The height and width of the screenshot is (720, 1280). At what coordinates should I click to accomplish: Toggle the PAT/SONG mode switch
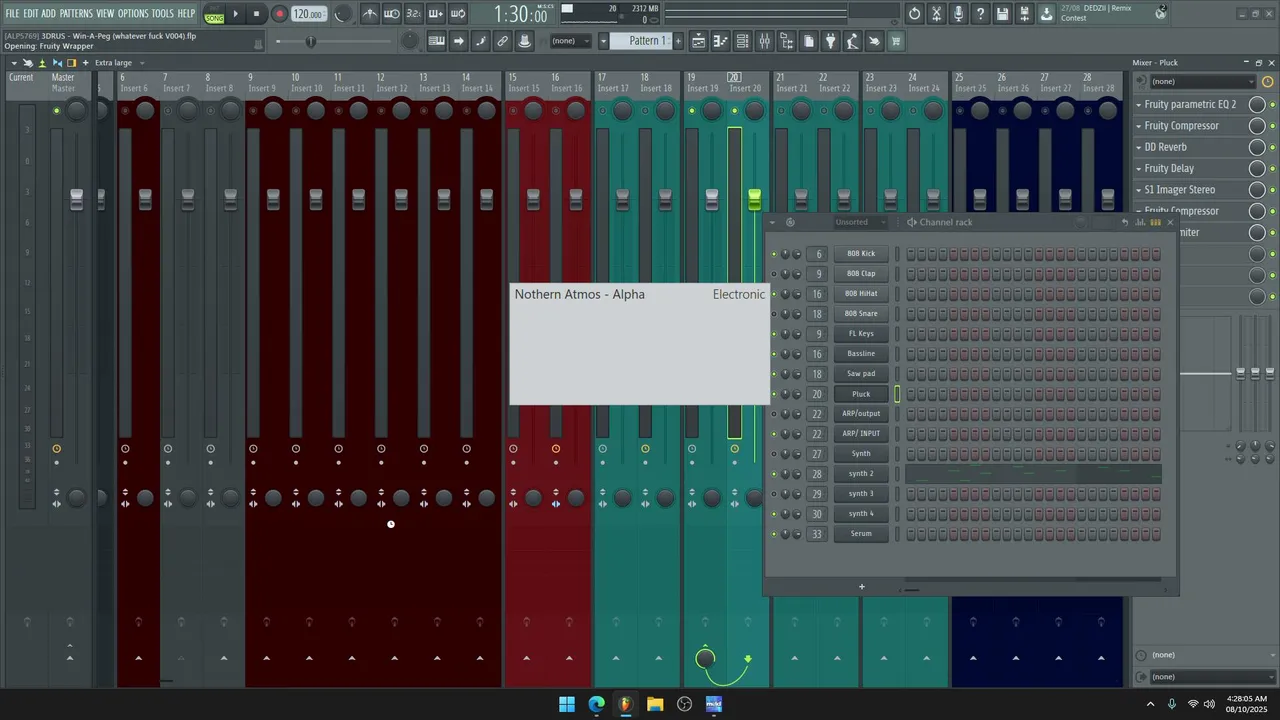click(214, 14)
